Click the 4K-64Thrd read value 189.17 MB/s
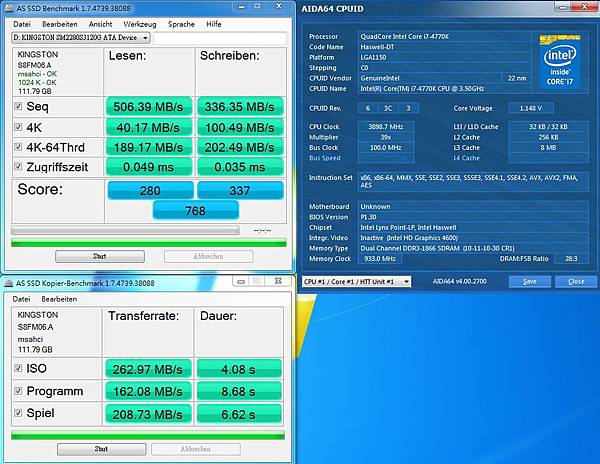This screenshot has width=600, height=464. point(148,147)
